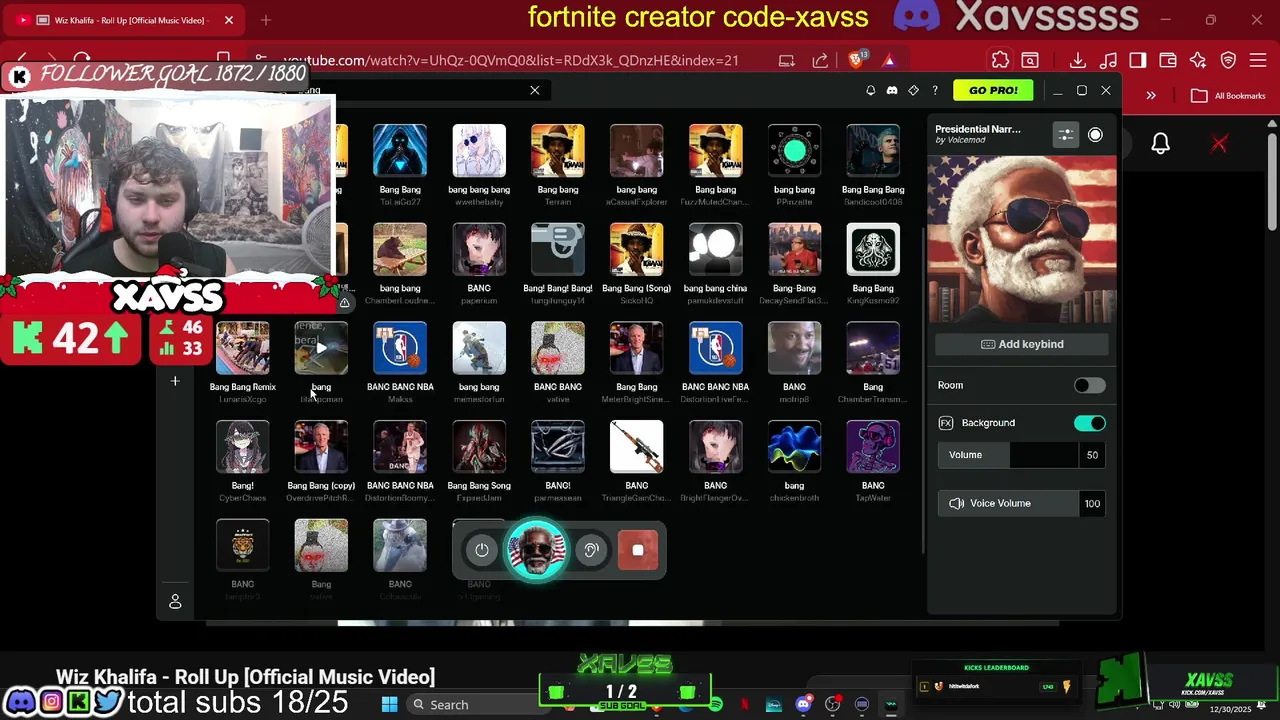Click the ticket/coupon icon in Voicemod header

[x=913, y=90]
